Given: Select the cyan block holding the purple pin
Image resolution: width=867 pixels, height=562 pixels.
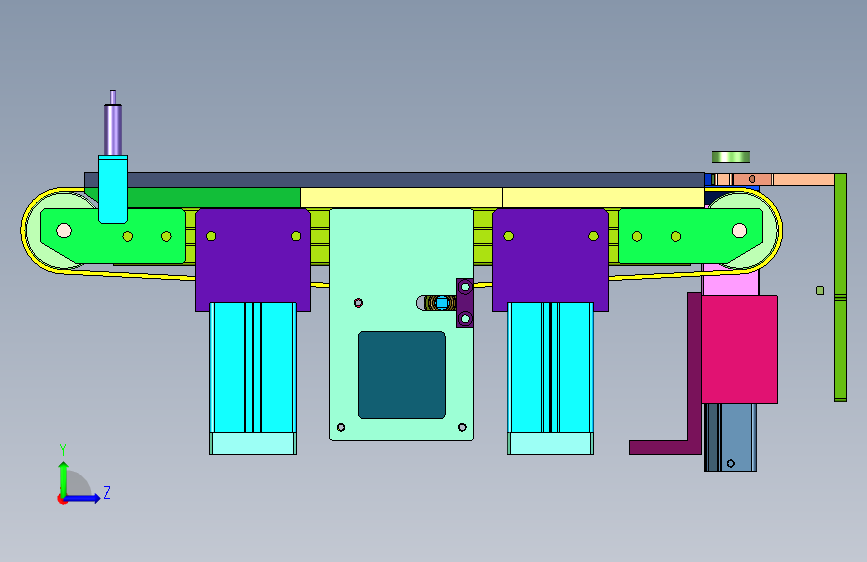Looking at the screenshot, I should coord(113,189).
